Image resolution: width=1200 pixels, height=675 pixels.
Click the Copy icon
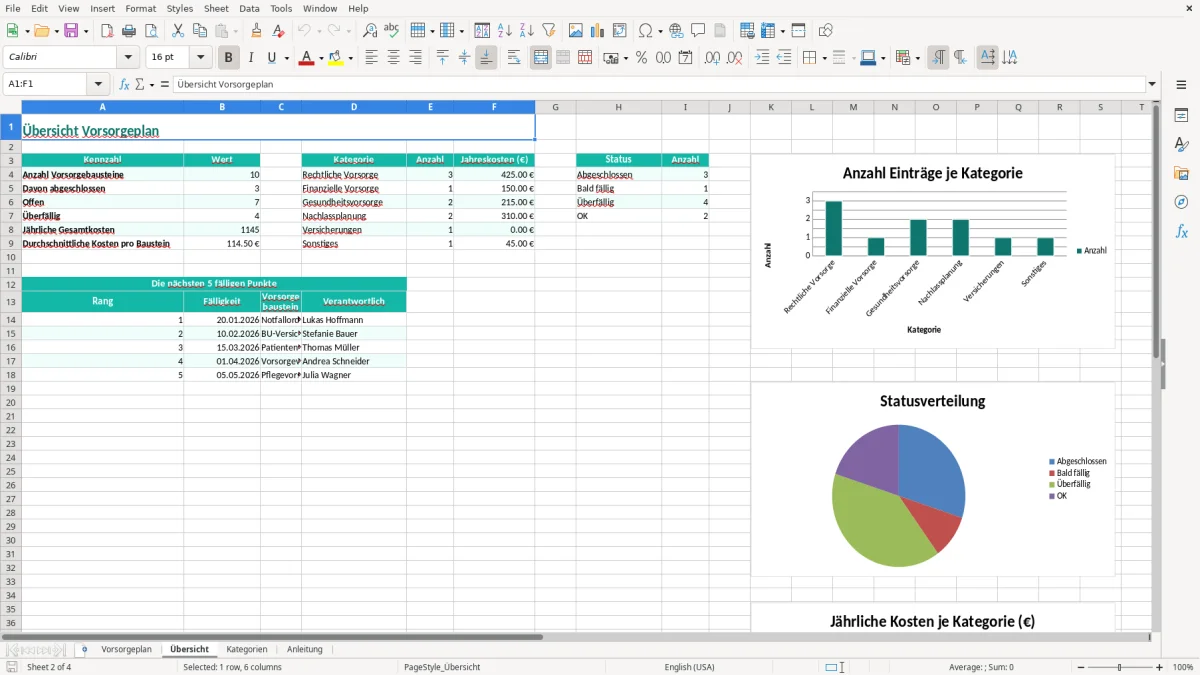pos(199,31)
